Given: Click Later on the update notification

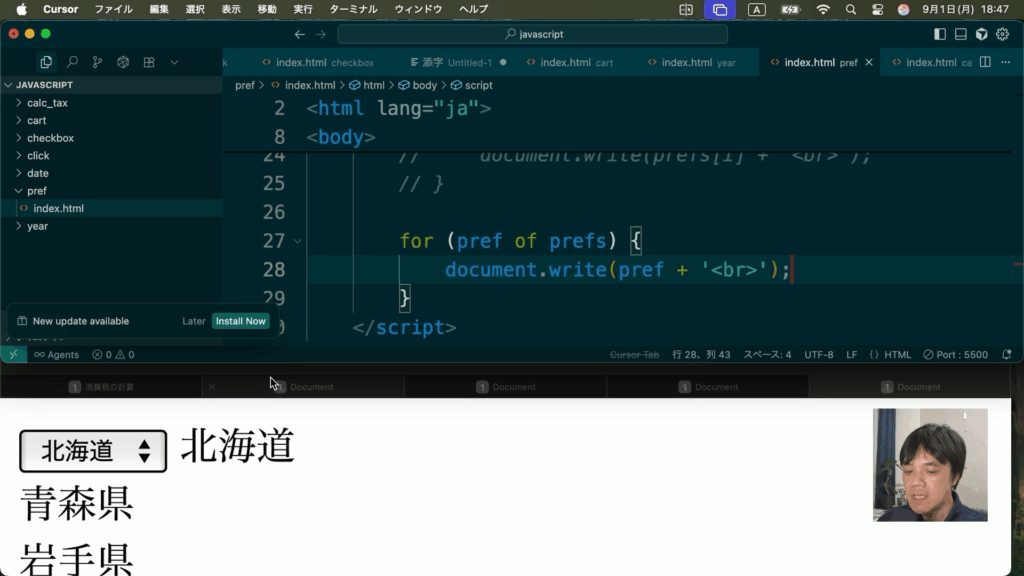Looking at the screenshot, I should (x=193, y=321).
